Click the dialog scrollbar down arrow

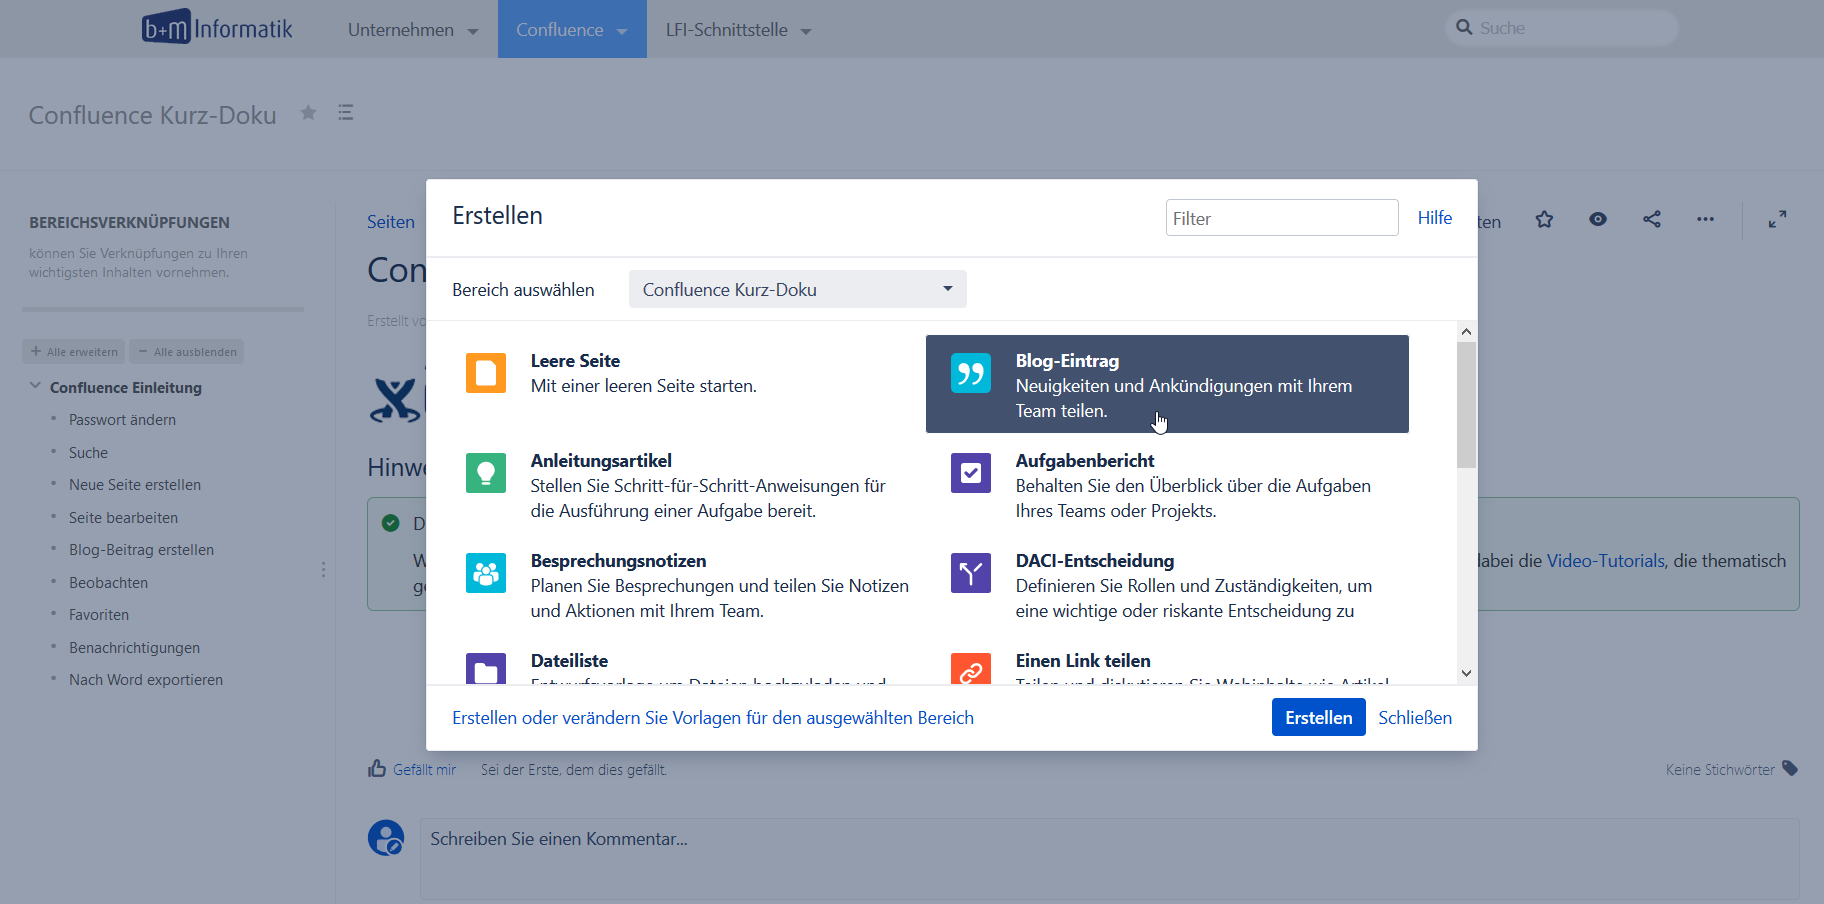pyautogui.click(x=1467, y=674)
